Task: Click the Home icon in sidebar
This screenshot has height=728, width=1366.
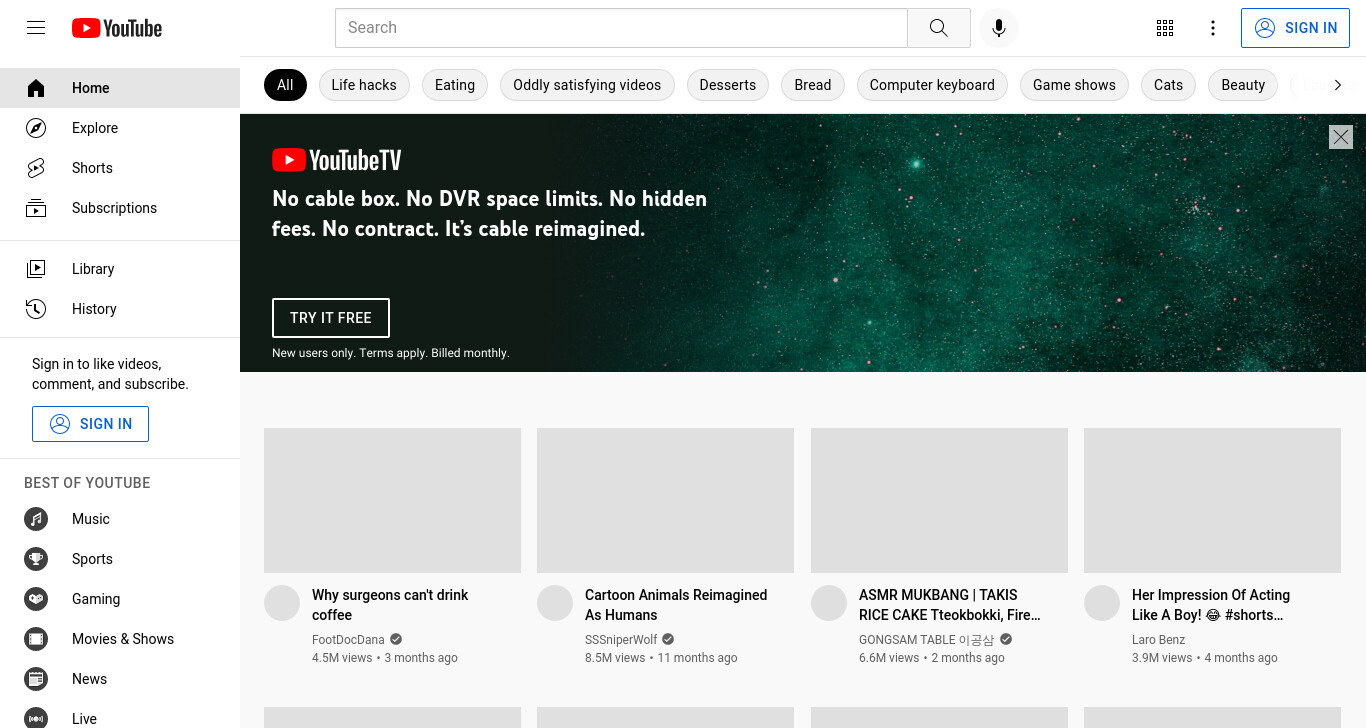Action: [x=36, y=88]
